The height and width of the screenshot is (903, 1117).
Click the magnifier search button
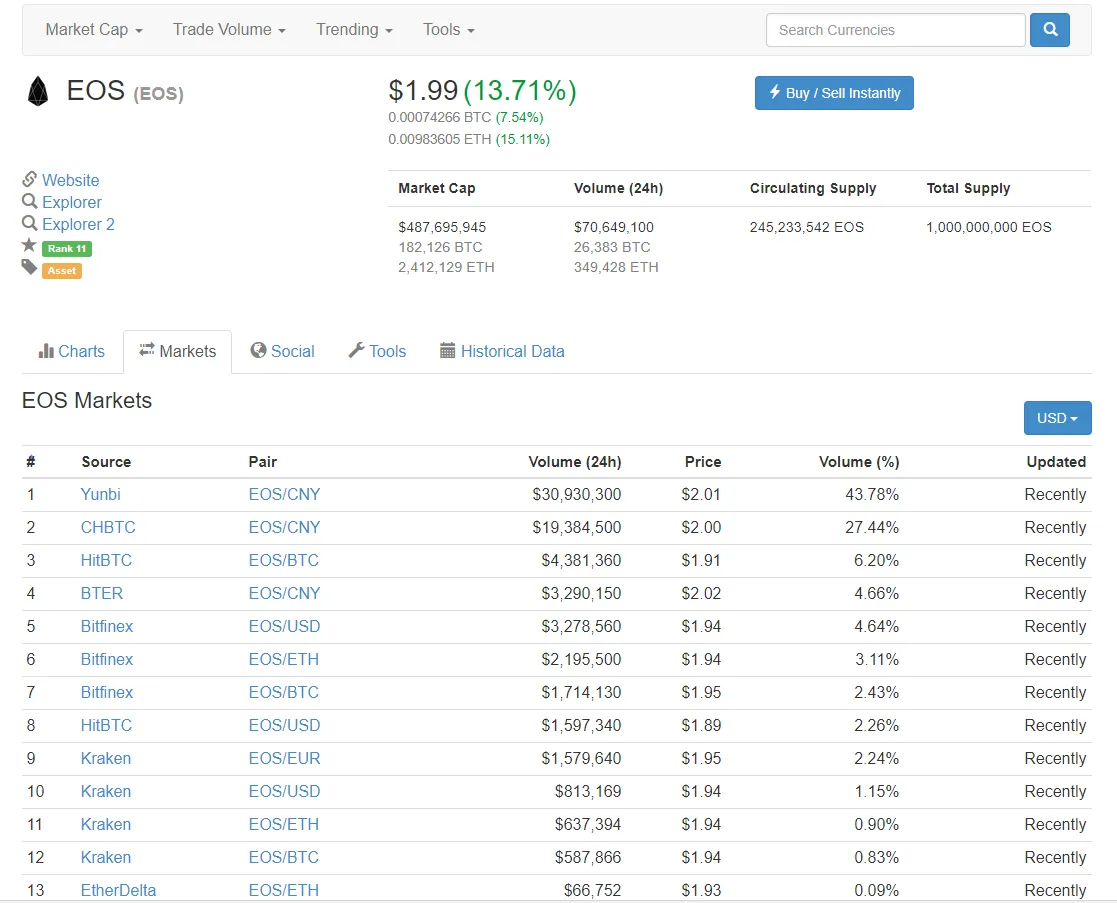pyautogui.click(x=1049, y=30)
